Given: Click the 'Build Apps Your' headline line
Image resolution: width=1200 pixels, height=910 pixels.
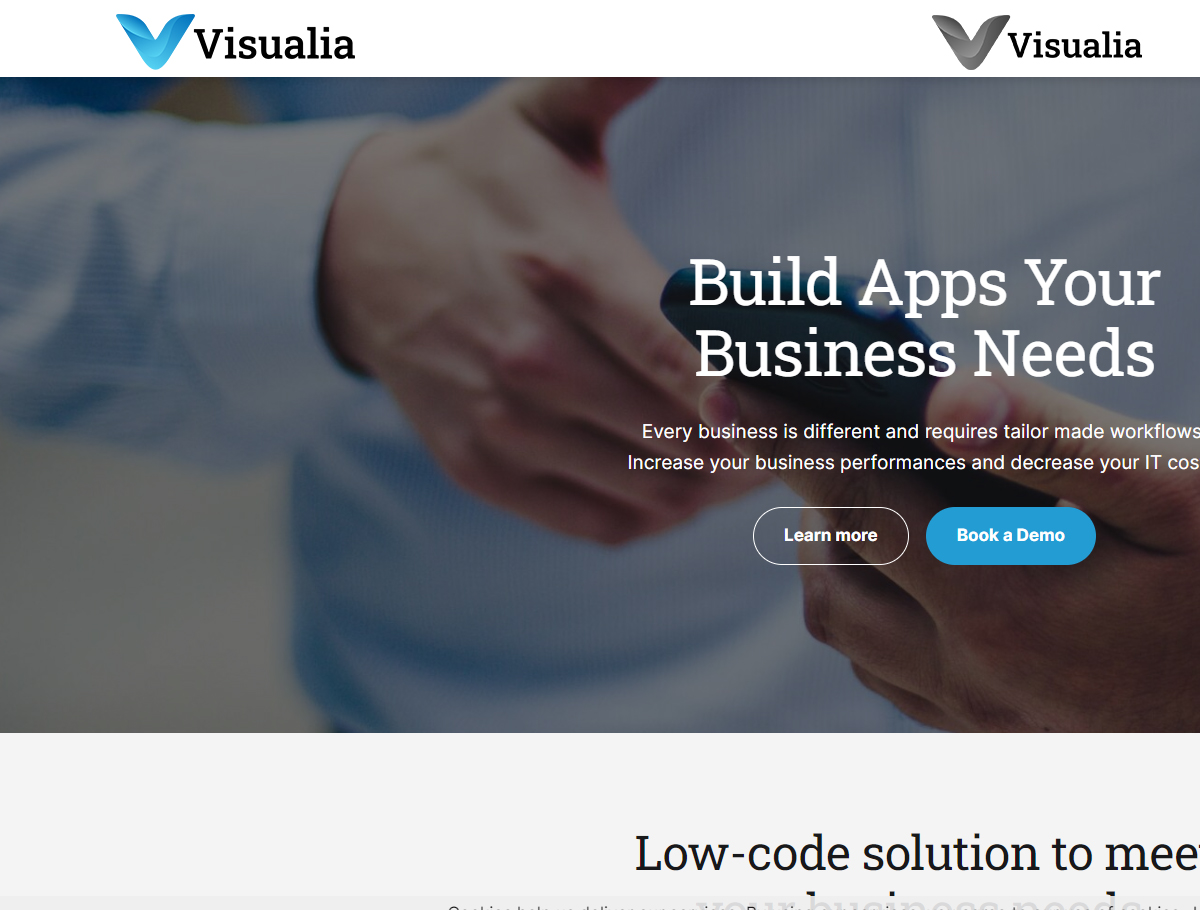Looking at the screenshot, I should (924, 283).
